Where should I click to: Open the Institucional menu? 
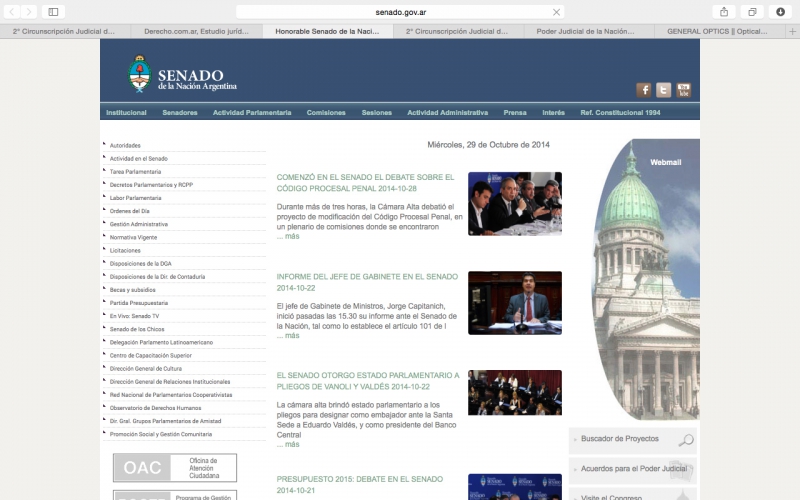tap(126, 113)
